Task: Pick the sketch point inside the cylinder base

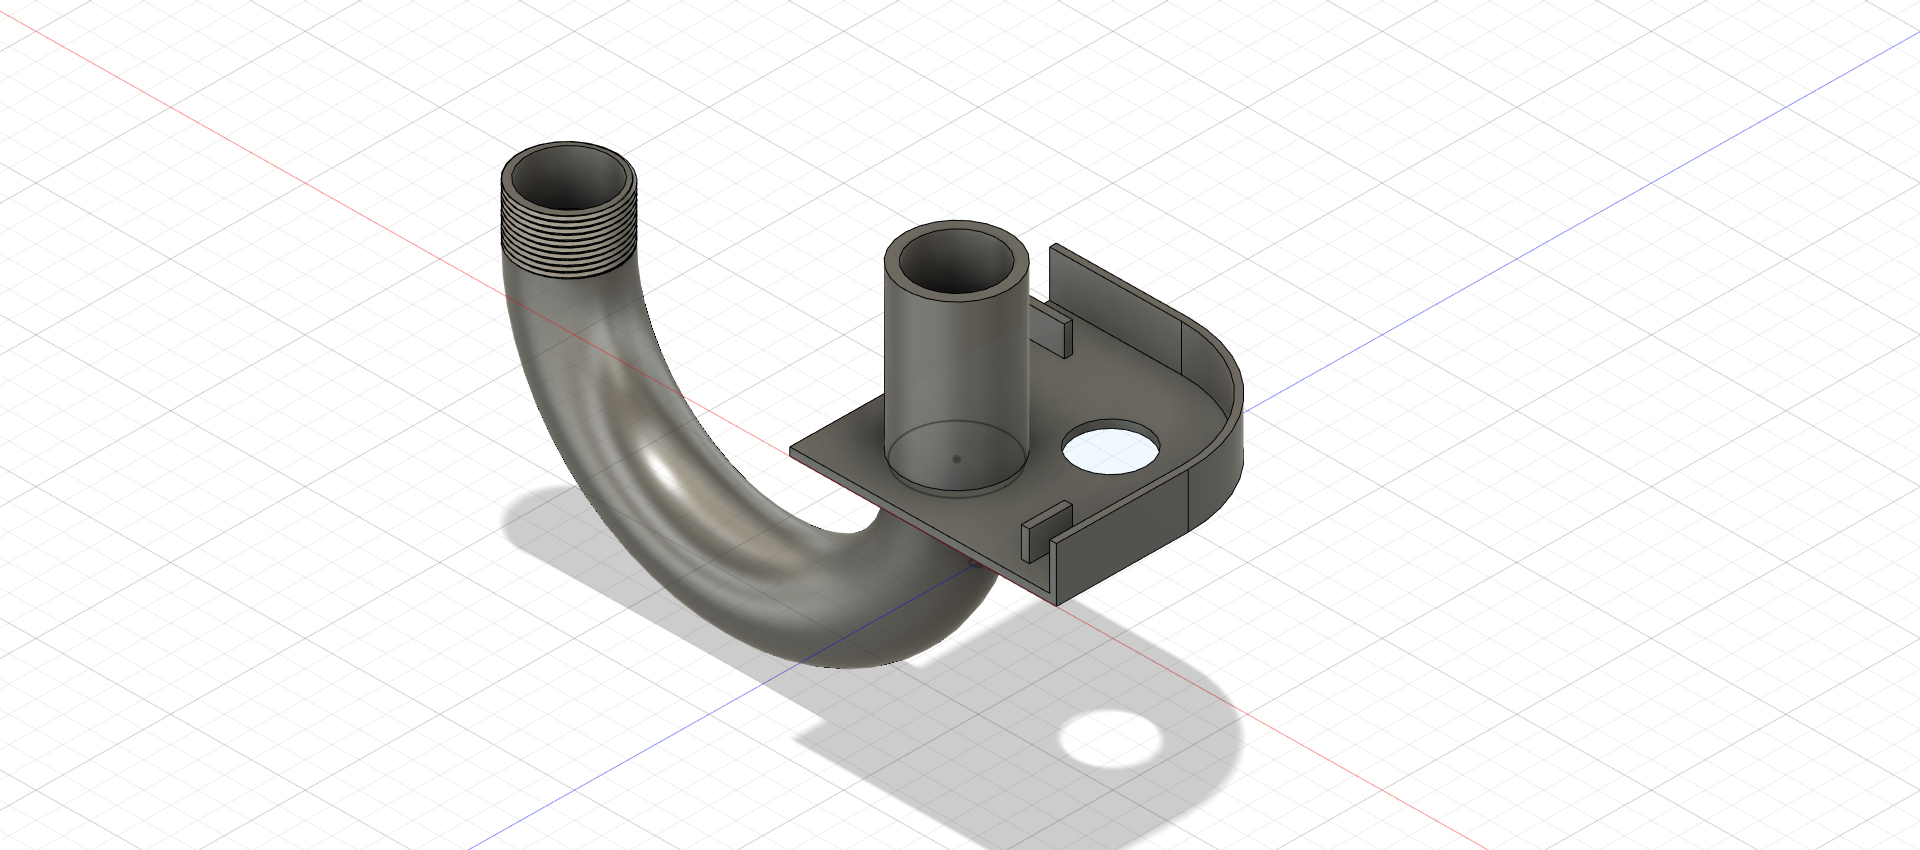Action: [x=957, y=460]
